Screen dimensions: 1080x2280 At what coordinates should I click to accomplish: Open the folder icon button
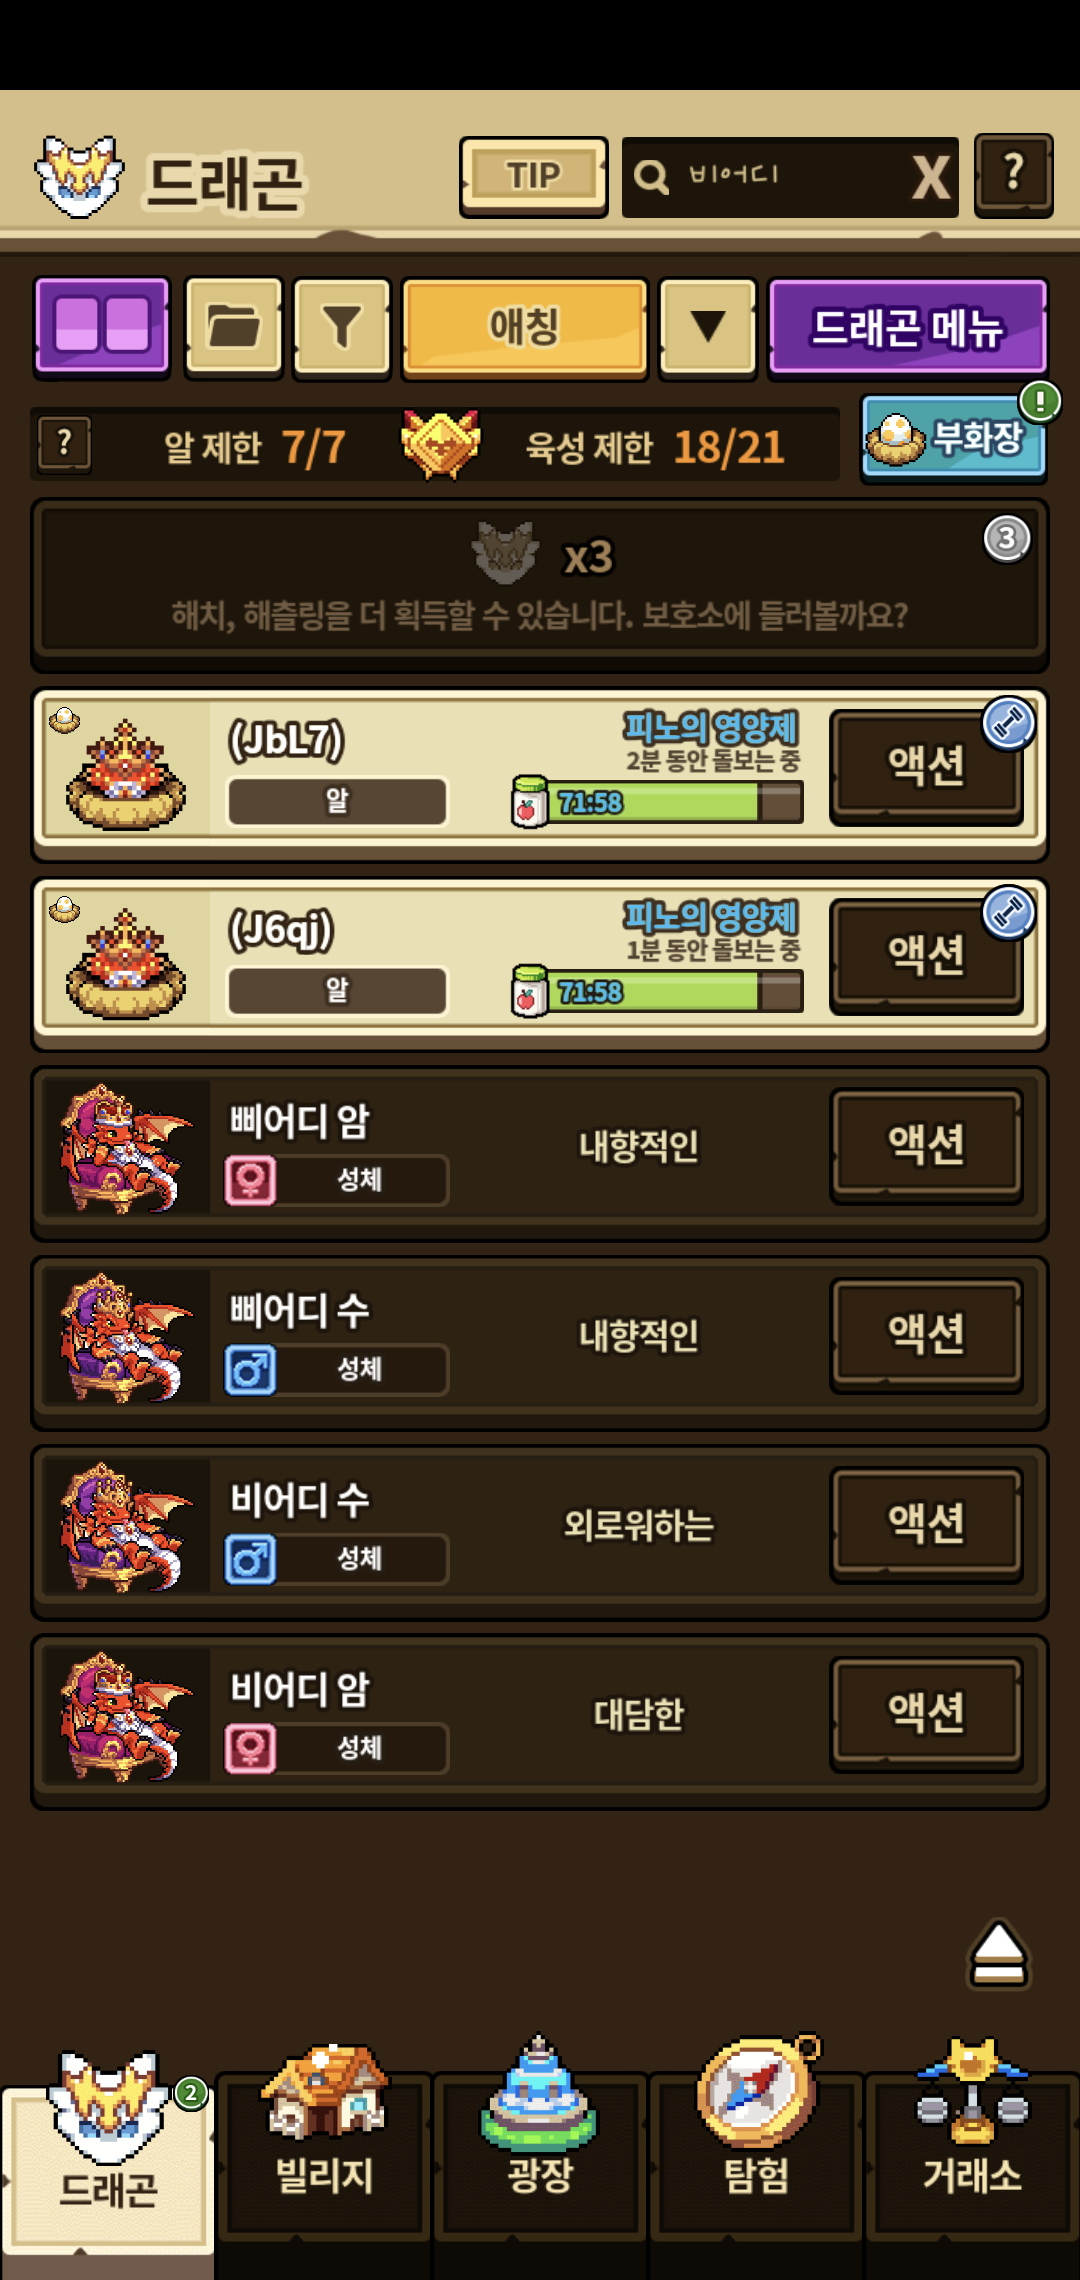pos(234,327)
